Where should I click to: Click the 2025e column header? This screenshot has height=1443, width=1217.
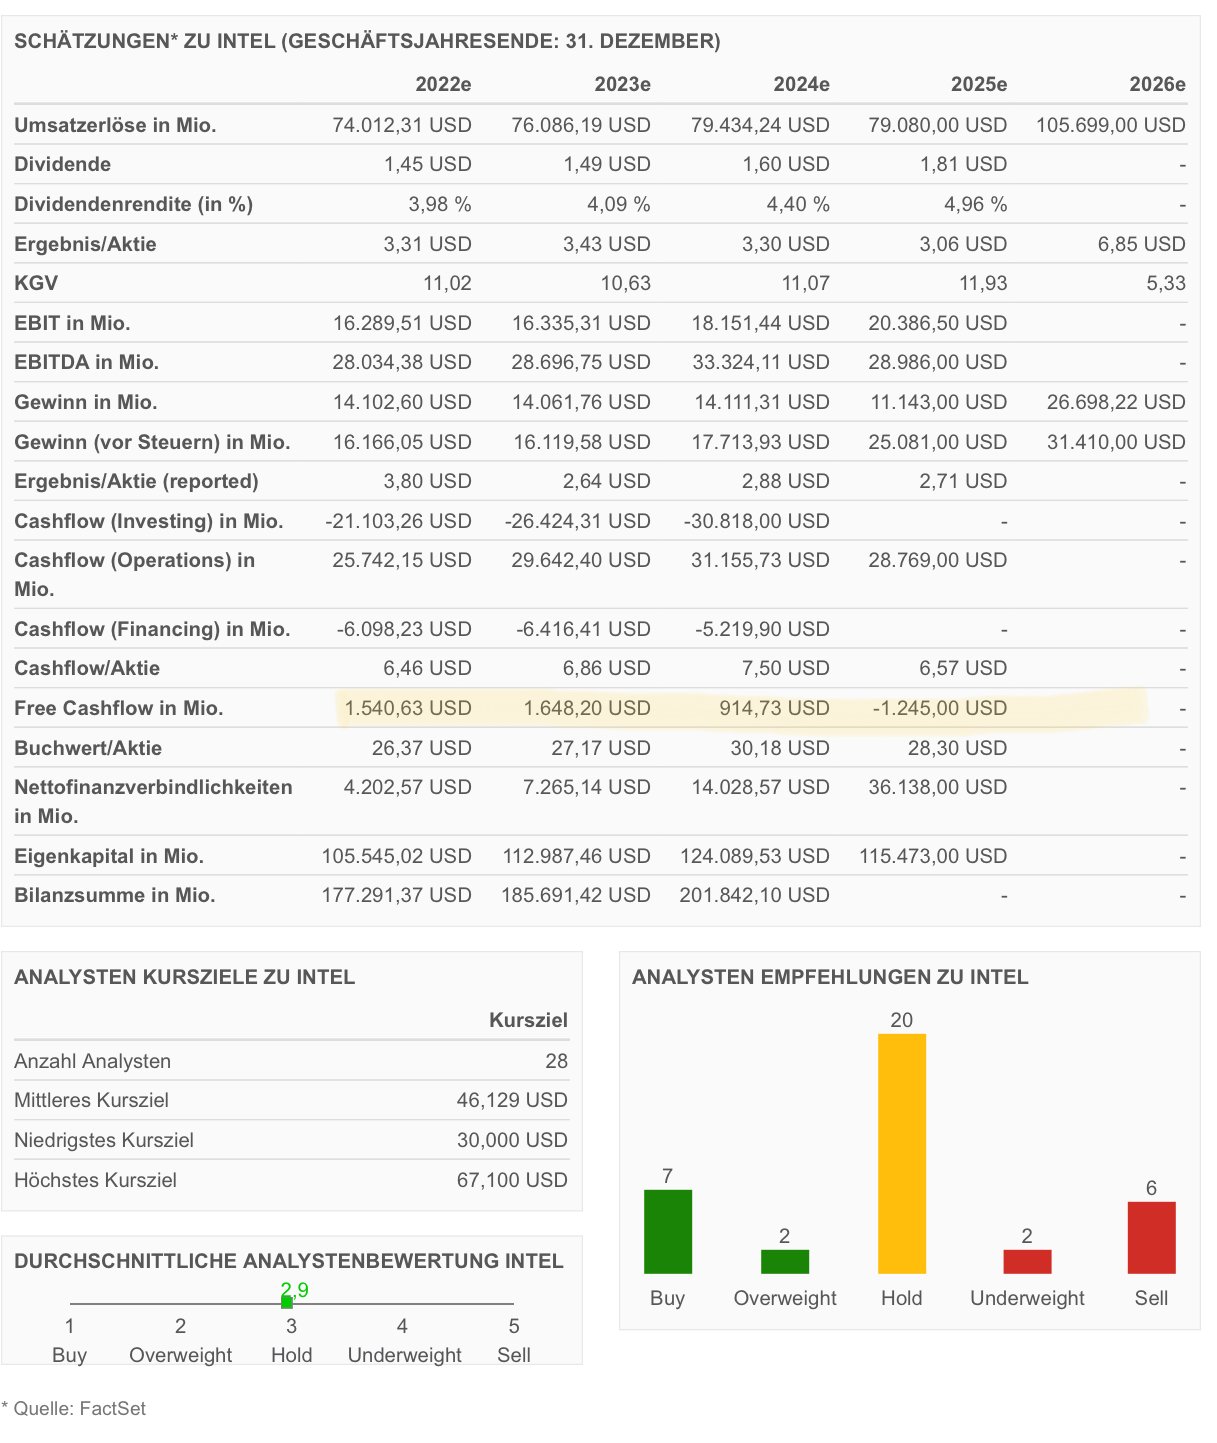[979, 84]
